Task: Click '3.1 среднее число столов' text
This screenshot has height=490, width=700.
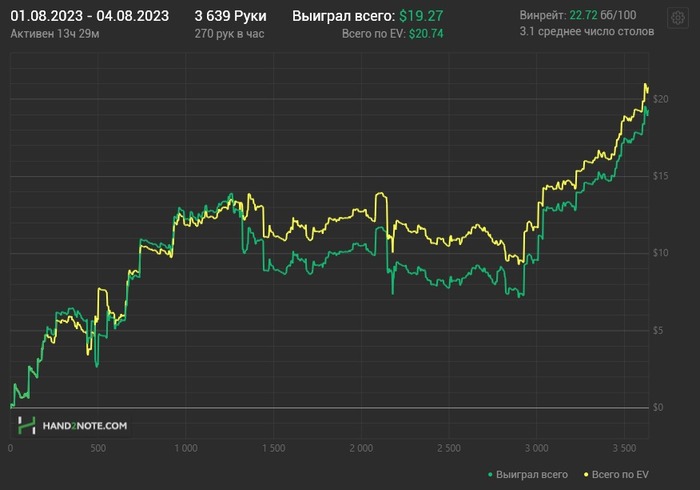Action: pos(587,31)
